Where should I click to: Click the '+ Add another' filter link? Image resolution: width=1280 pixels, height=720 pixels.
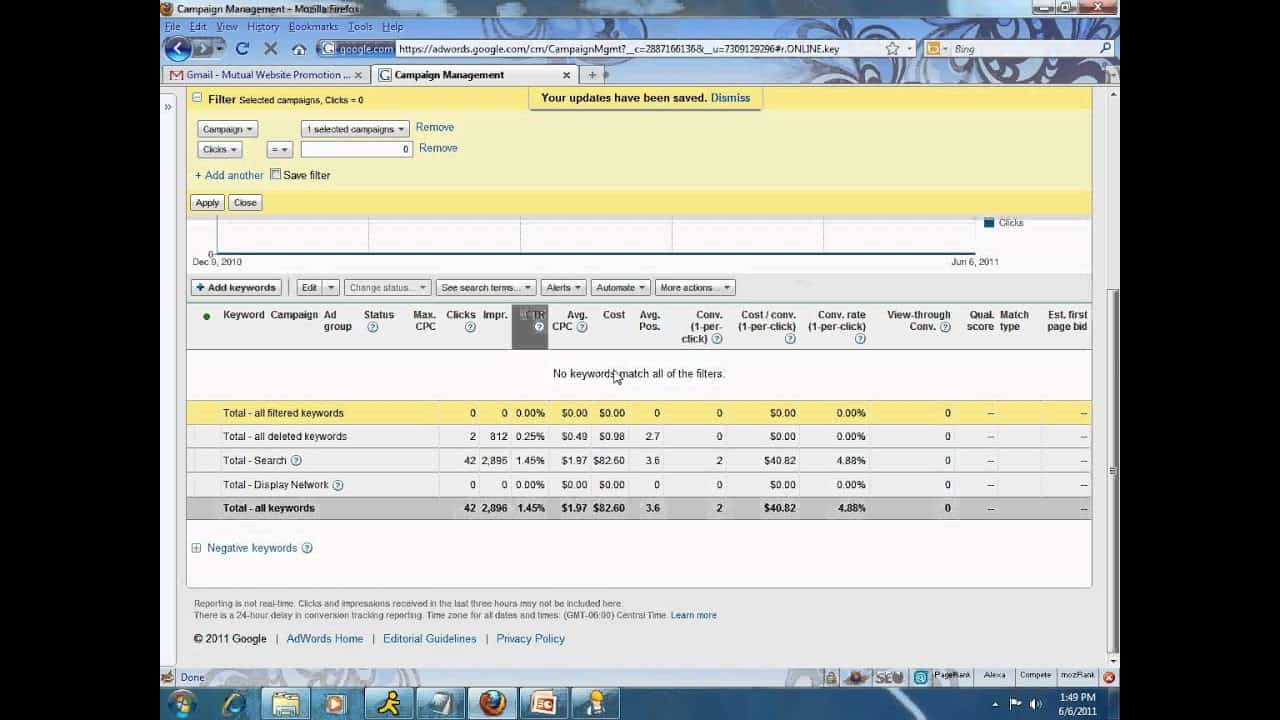pyautogui.click(x=229, y=175)
